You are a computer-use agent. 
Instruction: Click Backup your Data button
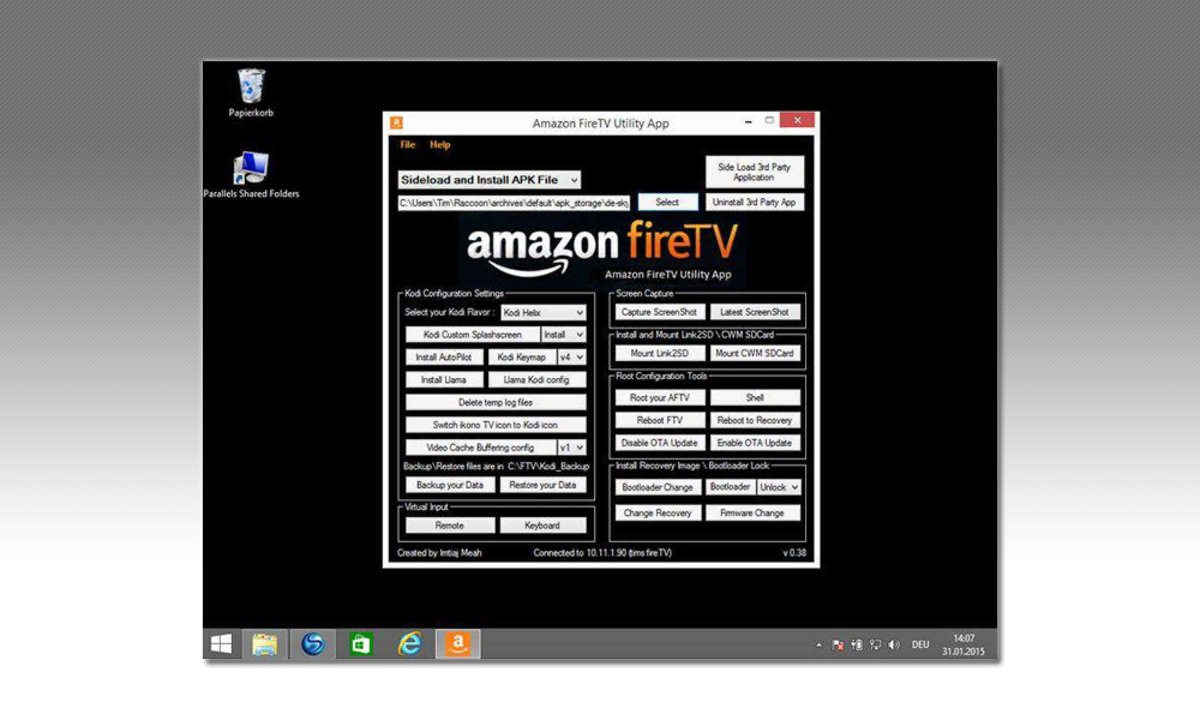[450, 485]
